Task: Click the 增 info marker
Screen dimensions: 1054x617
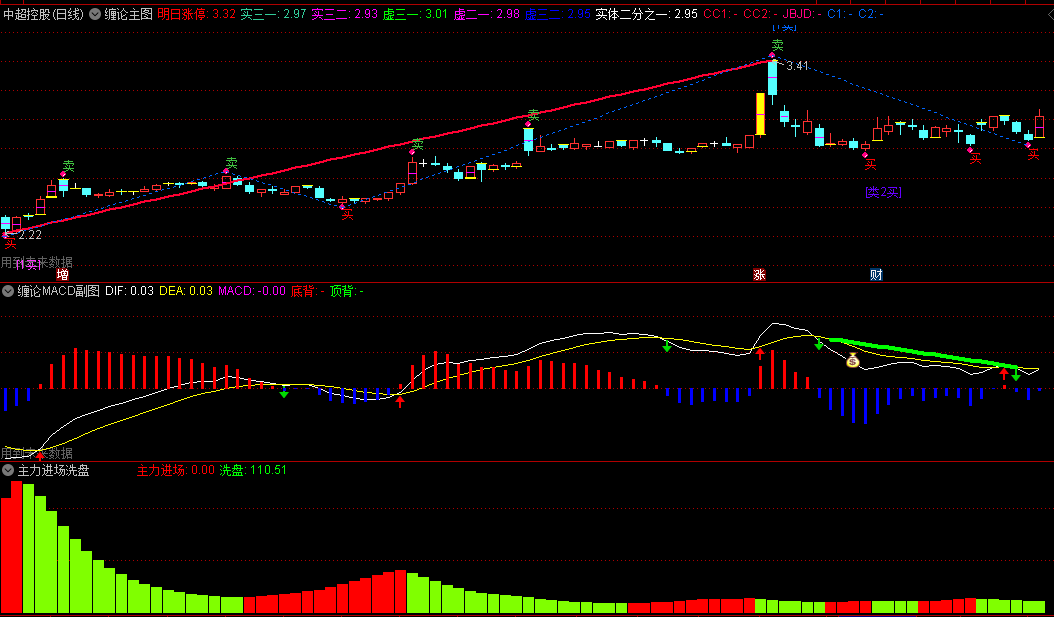Action: coord(63,274)
